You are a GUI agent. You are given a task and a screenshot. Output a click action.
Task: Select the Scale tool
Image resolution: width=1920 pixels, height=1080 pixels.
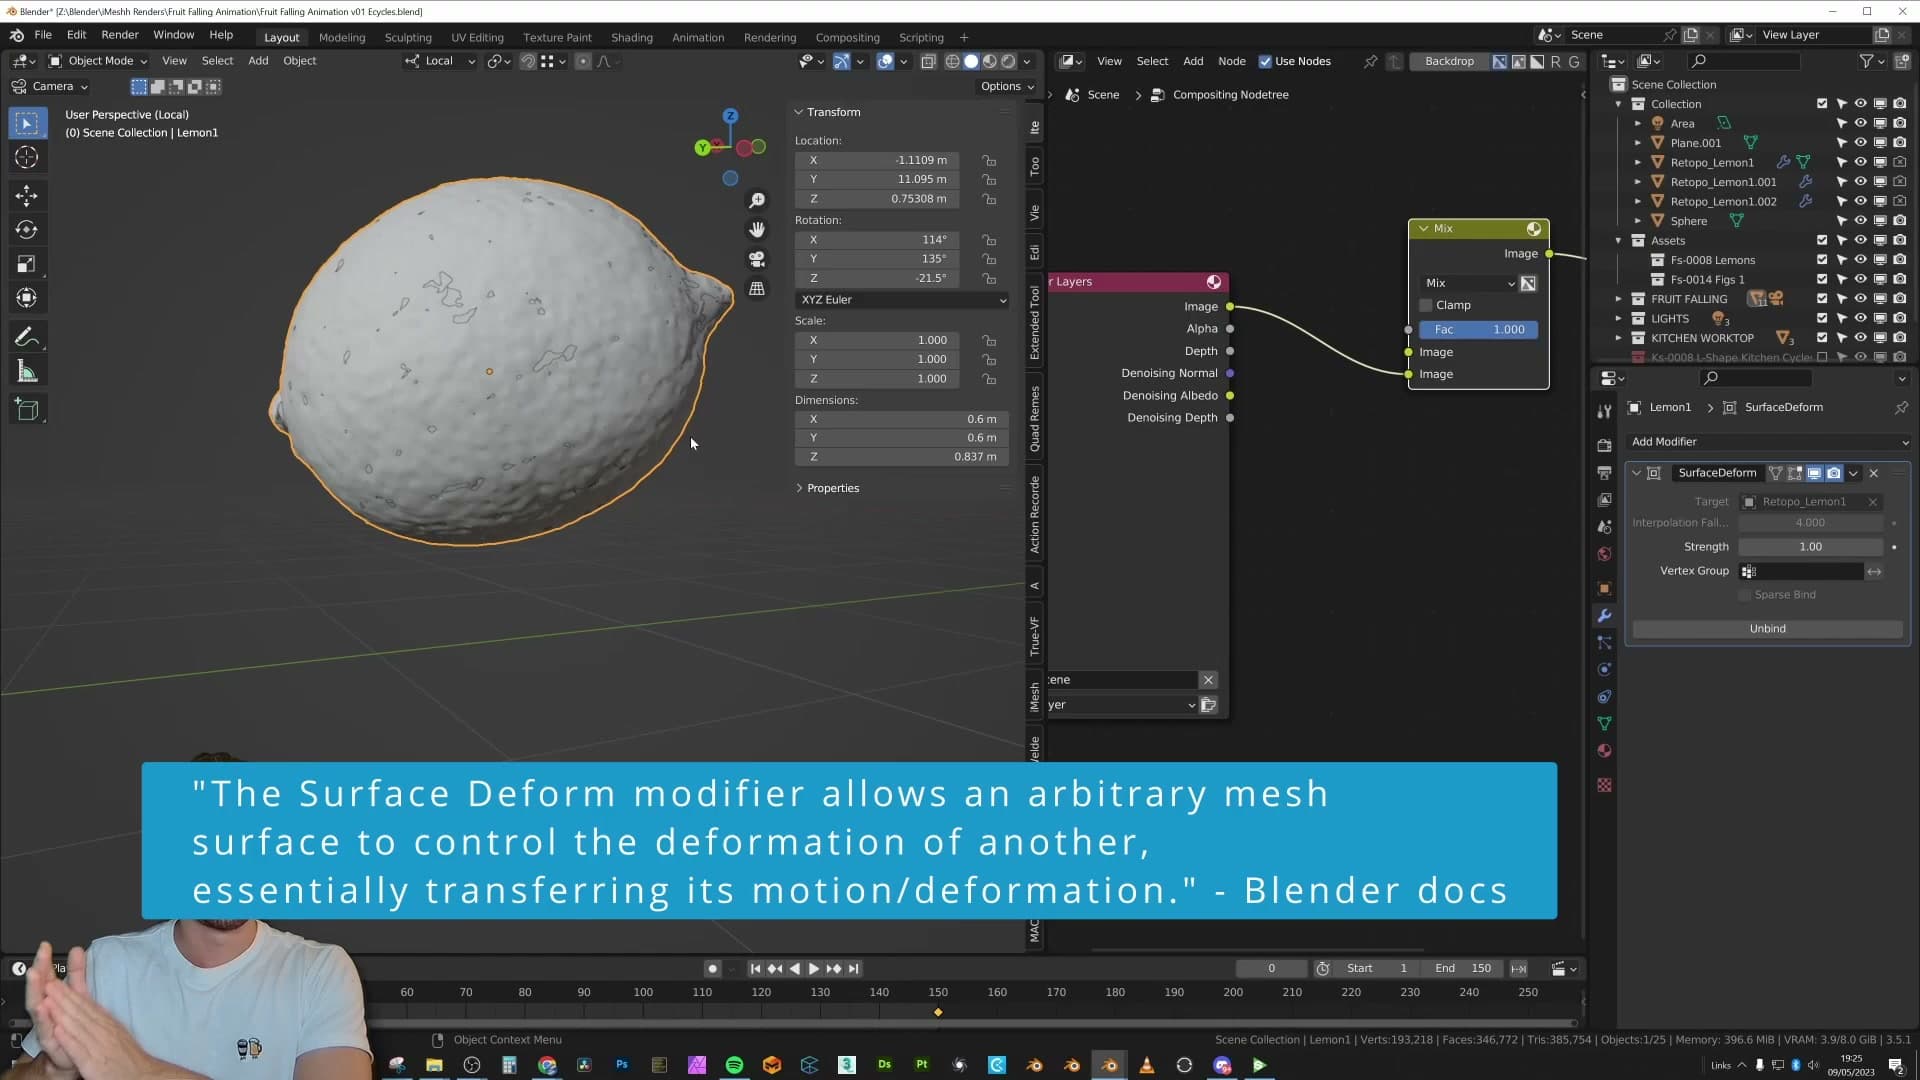coord(27,264)
